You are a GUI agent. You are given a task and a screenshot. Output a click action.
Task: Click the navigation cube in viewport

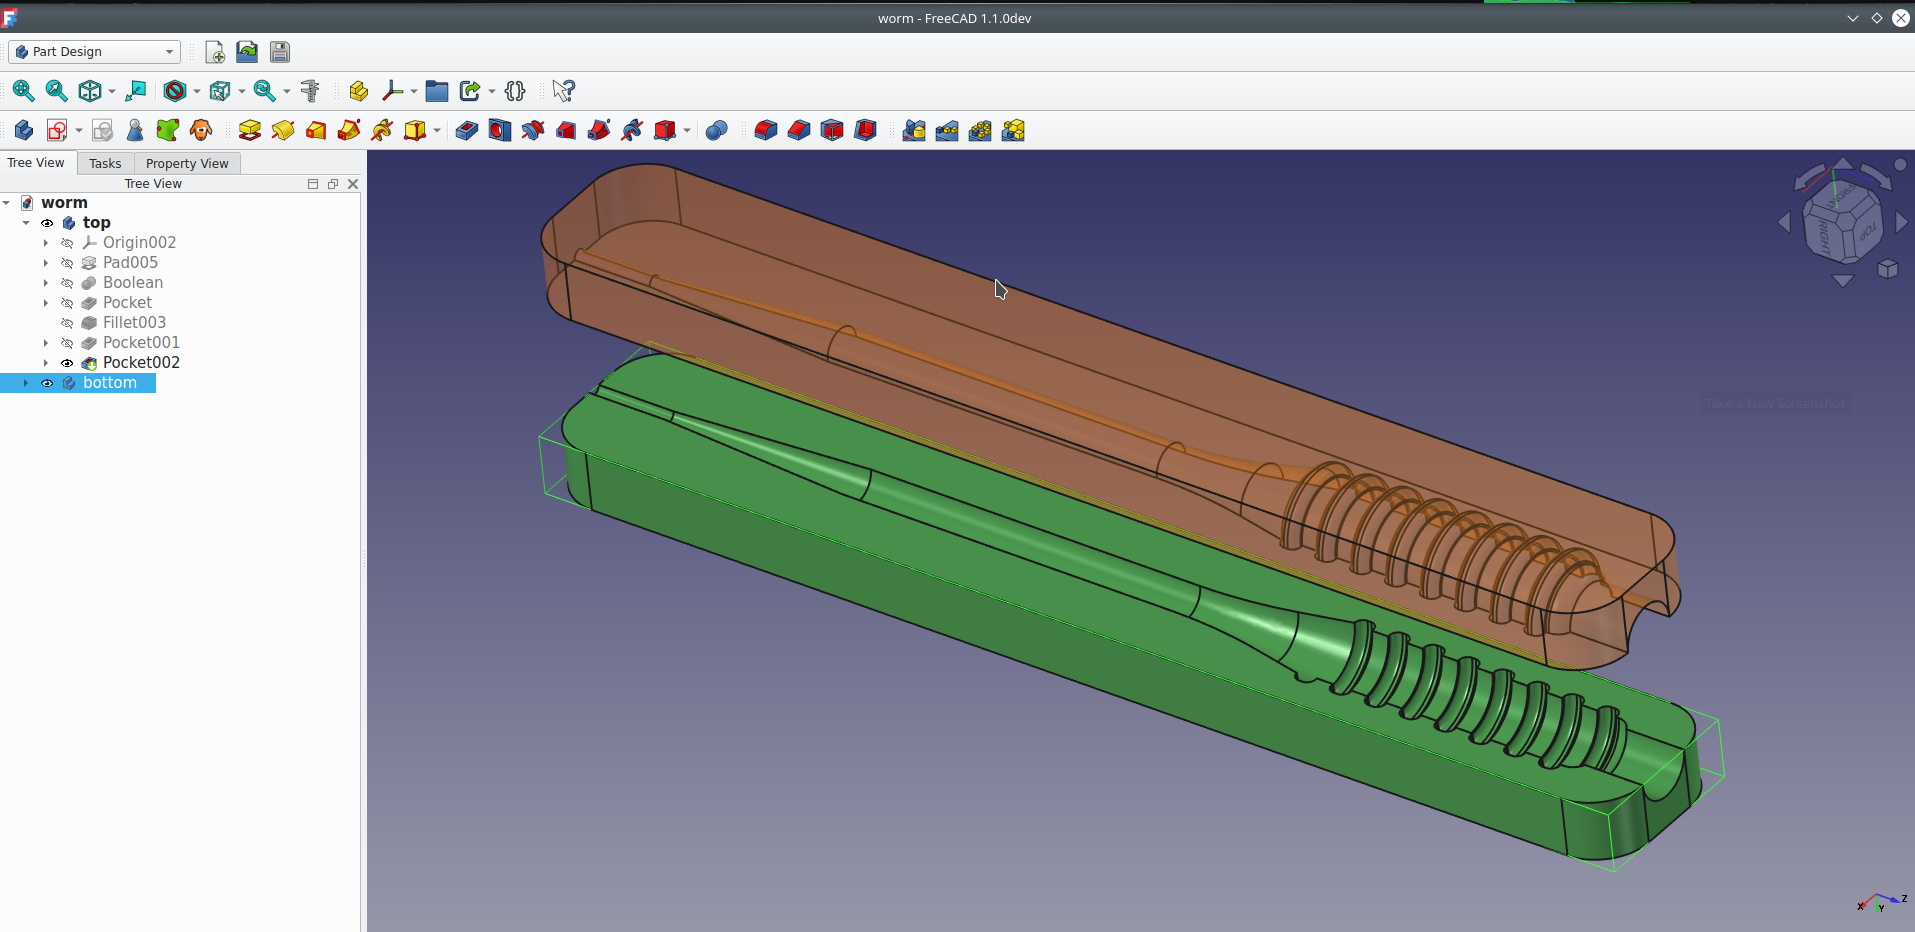pos(1842,221)
